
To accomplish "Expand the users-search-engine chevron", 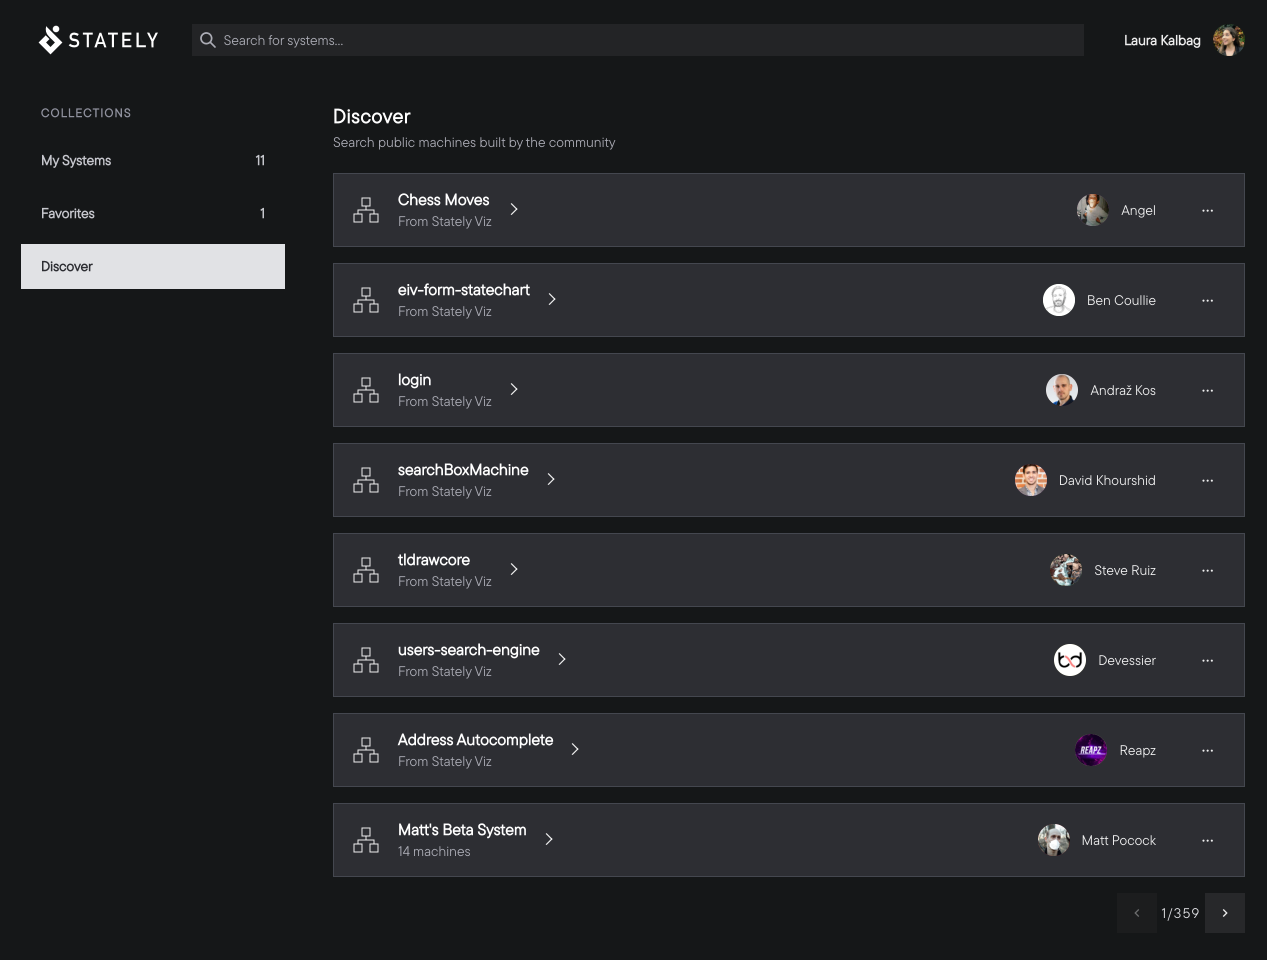I will [562, 659].
